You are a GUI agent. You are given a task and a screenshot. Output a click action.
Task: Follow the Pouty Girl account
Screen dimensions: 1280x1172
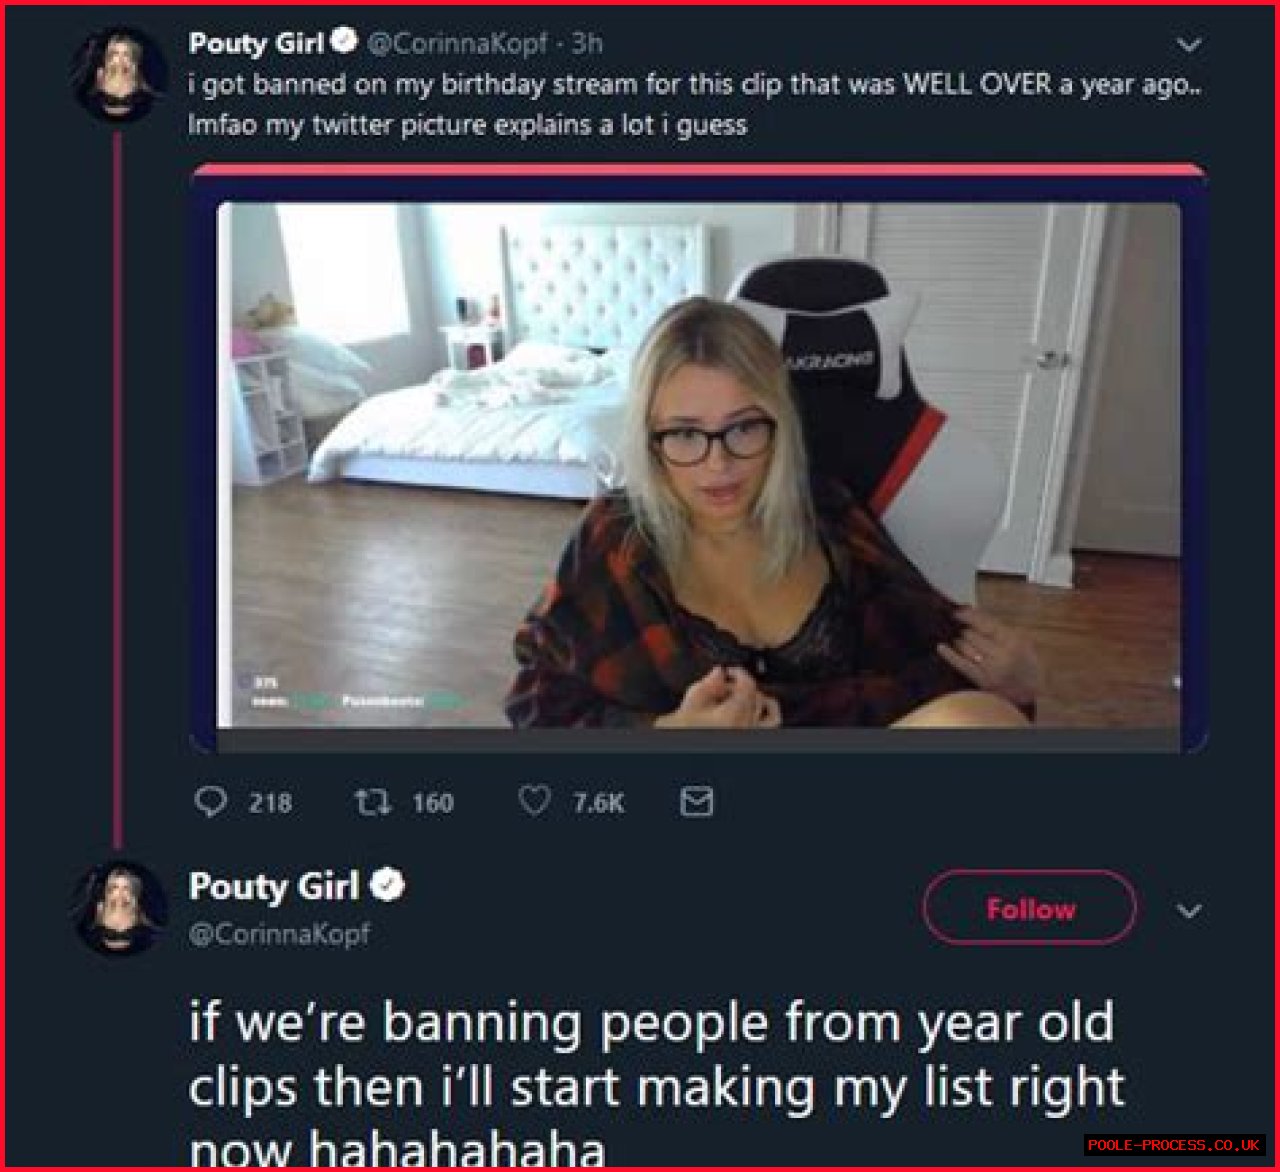1029,908
